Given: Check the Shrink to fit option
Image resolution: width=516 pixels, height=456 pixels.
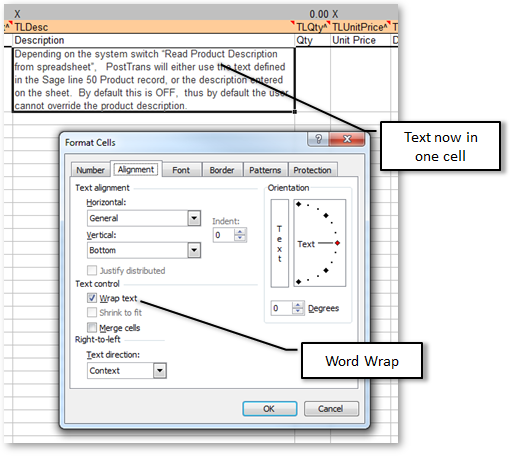Looking at the screenshot, I should (92, 312).
